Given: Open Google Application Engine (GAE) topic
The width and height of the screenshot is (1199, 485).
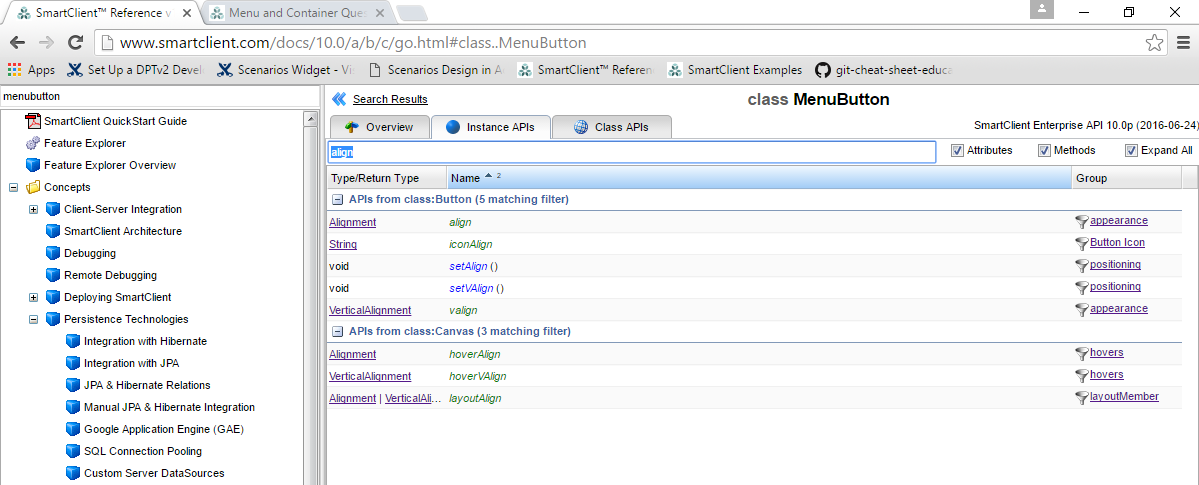Looking at the screenshot, I should (x=164, y=429).
